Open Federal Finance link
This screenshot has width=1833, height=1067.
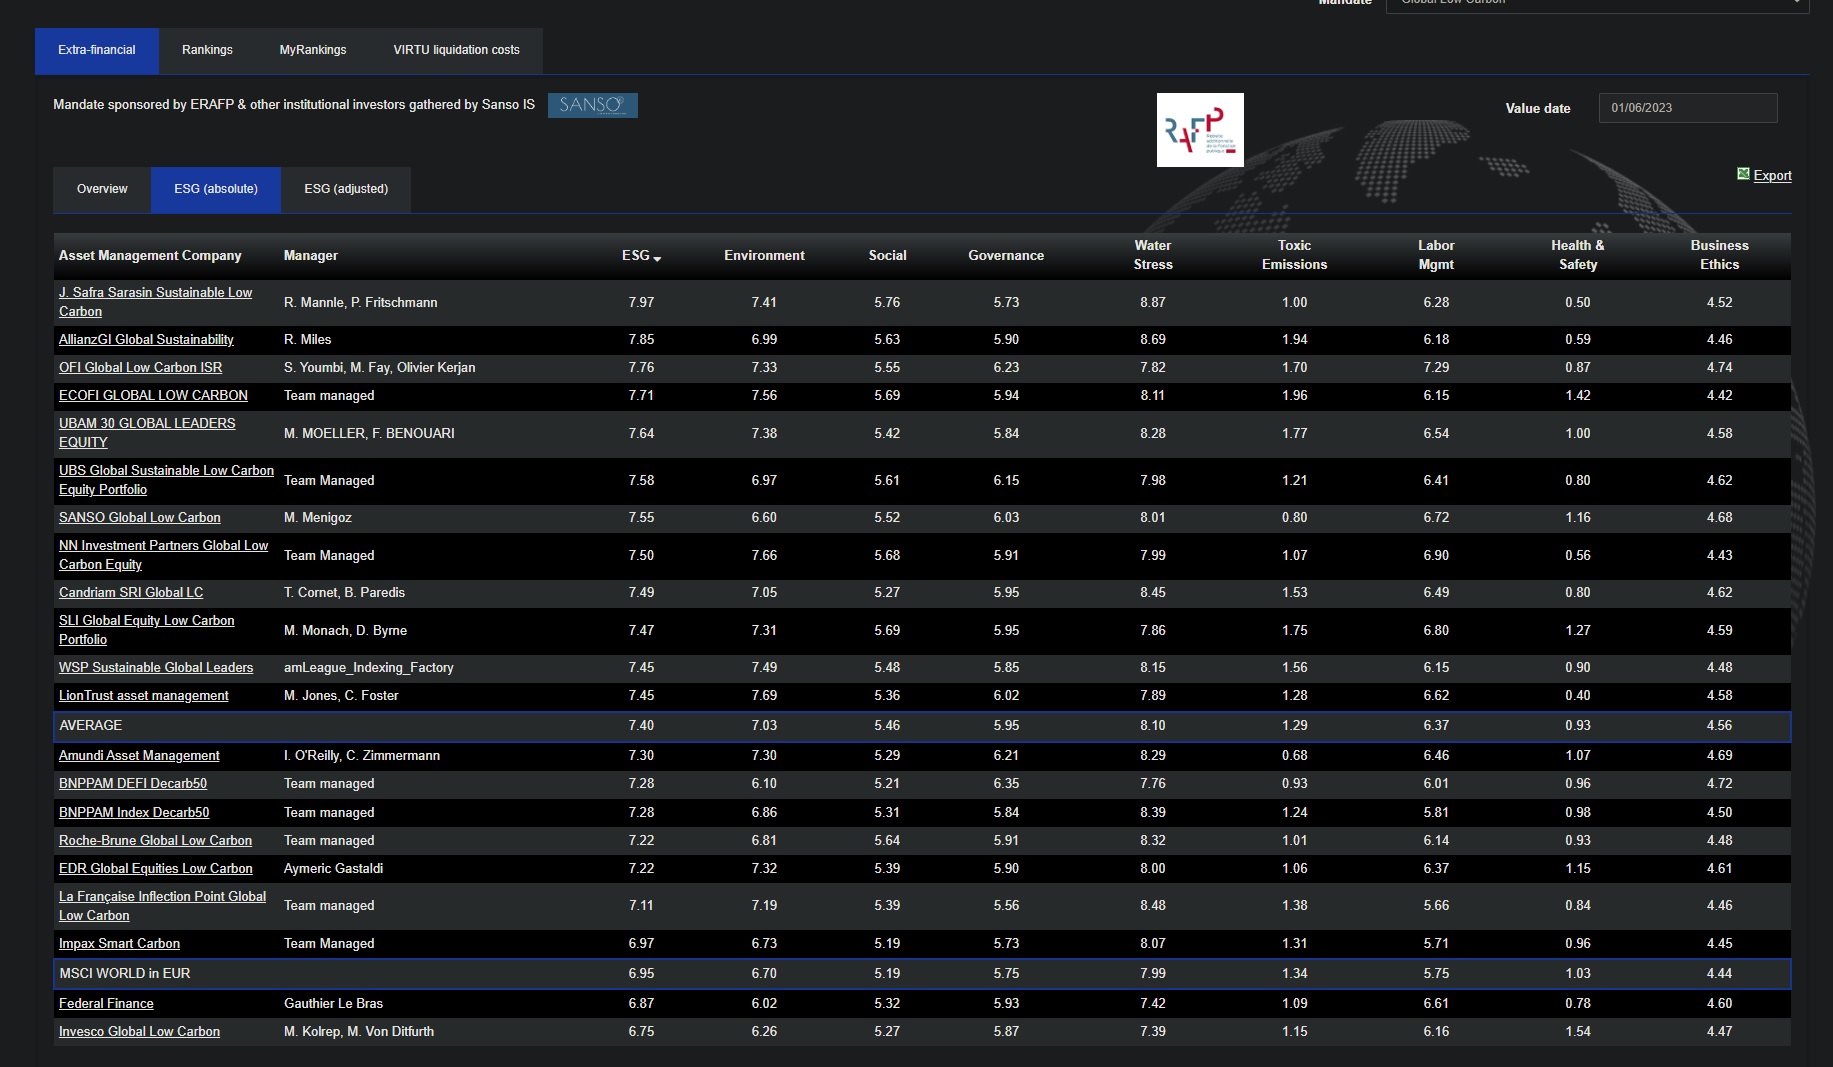[x=106, y=1004]
